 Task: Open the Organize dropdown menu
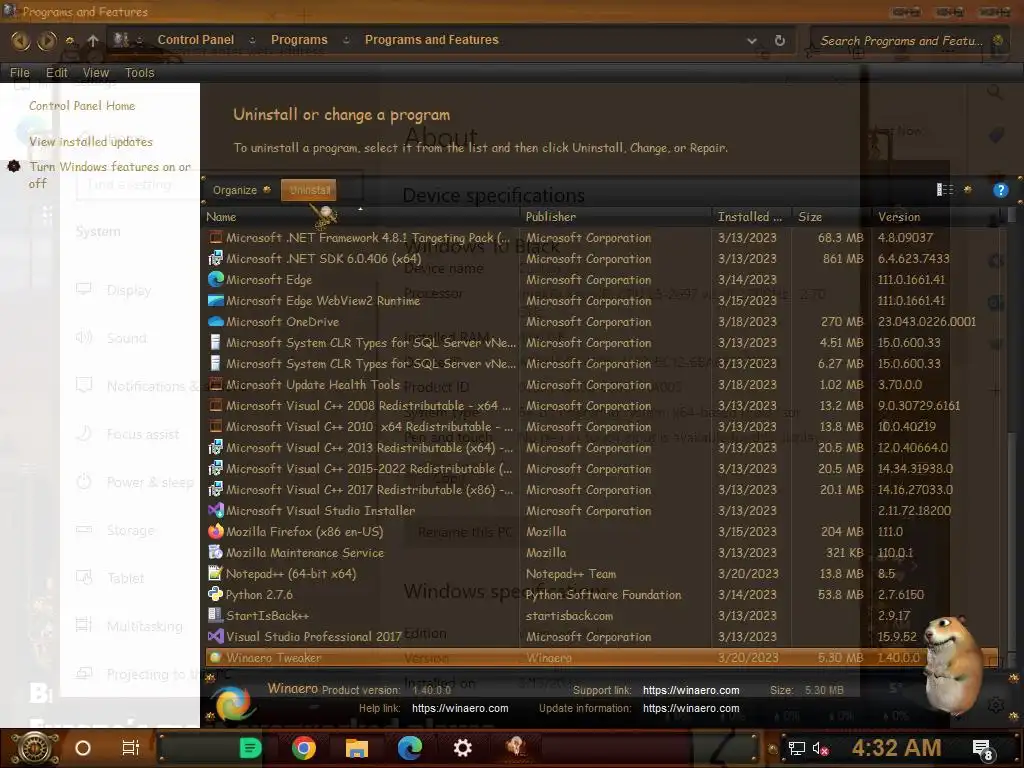pos(241,190)
